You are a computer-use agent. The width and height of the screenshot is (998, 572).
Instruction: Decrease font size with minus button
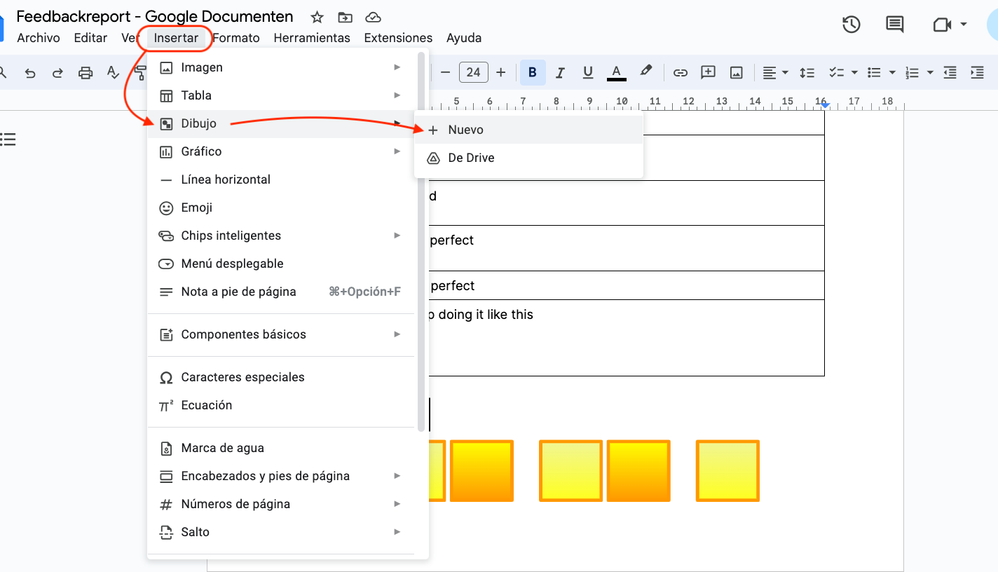pyautogui.click(x=446, y=73)
